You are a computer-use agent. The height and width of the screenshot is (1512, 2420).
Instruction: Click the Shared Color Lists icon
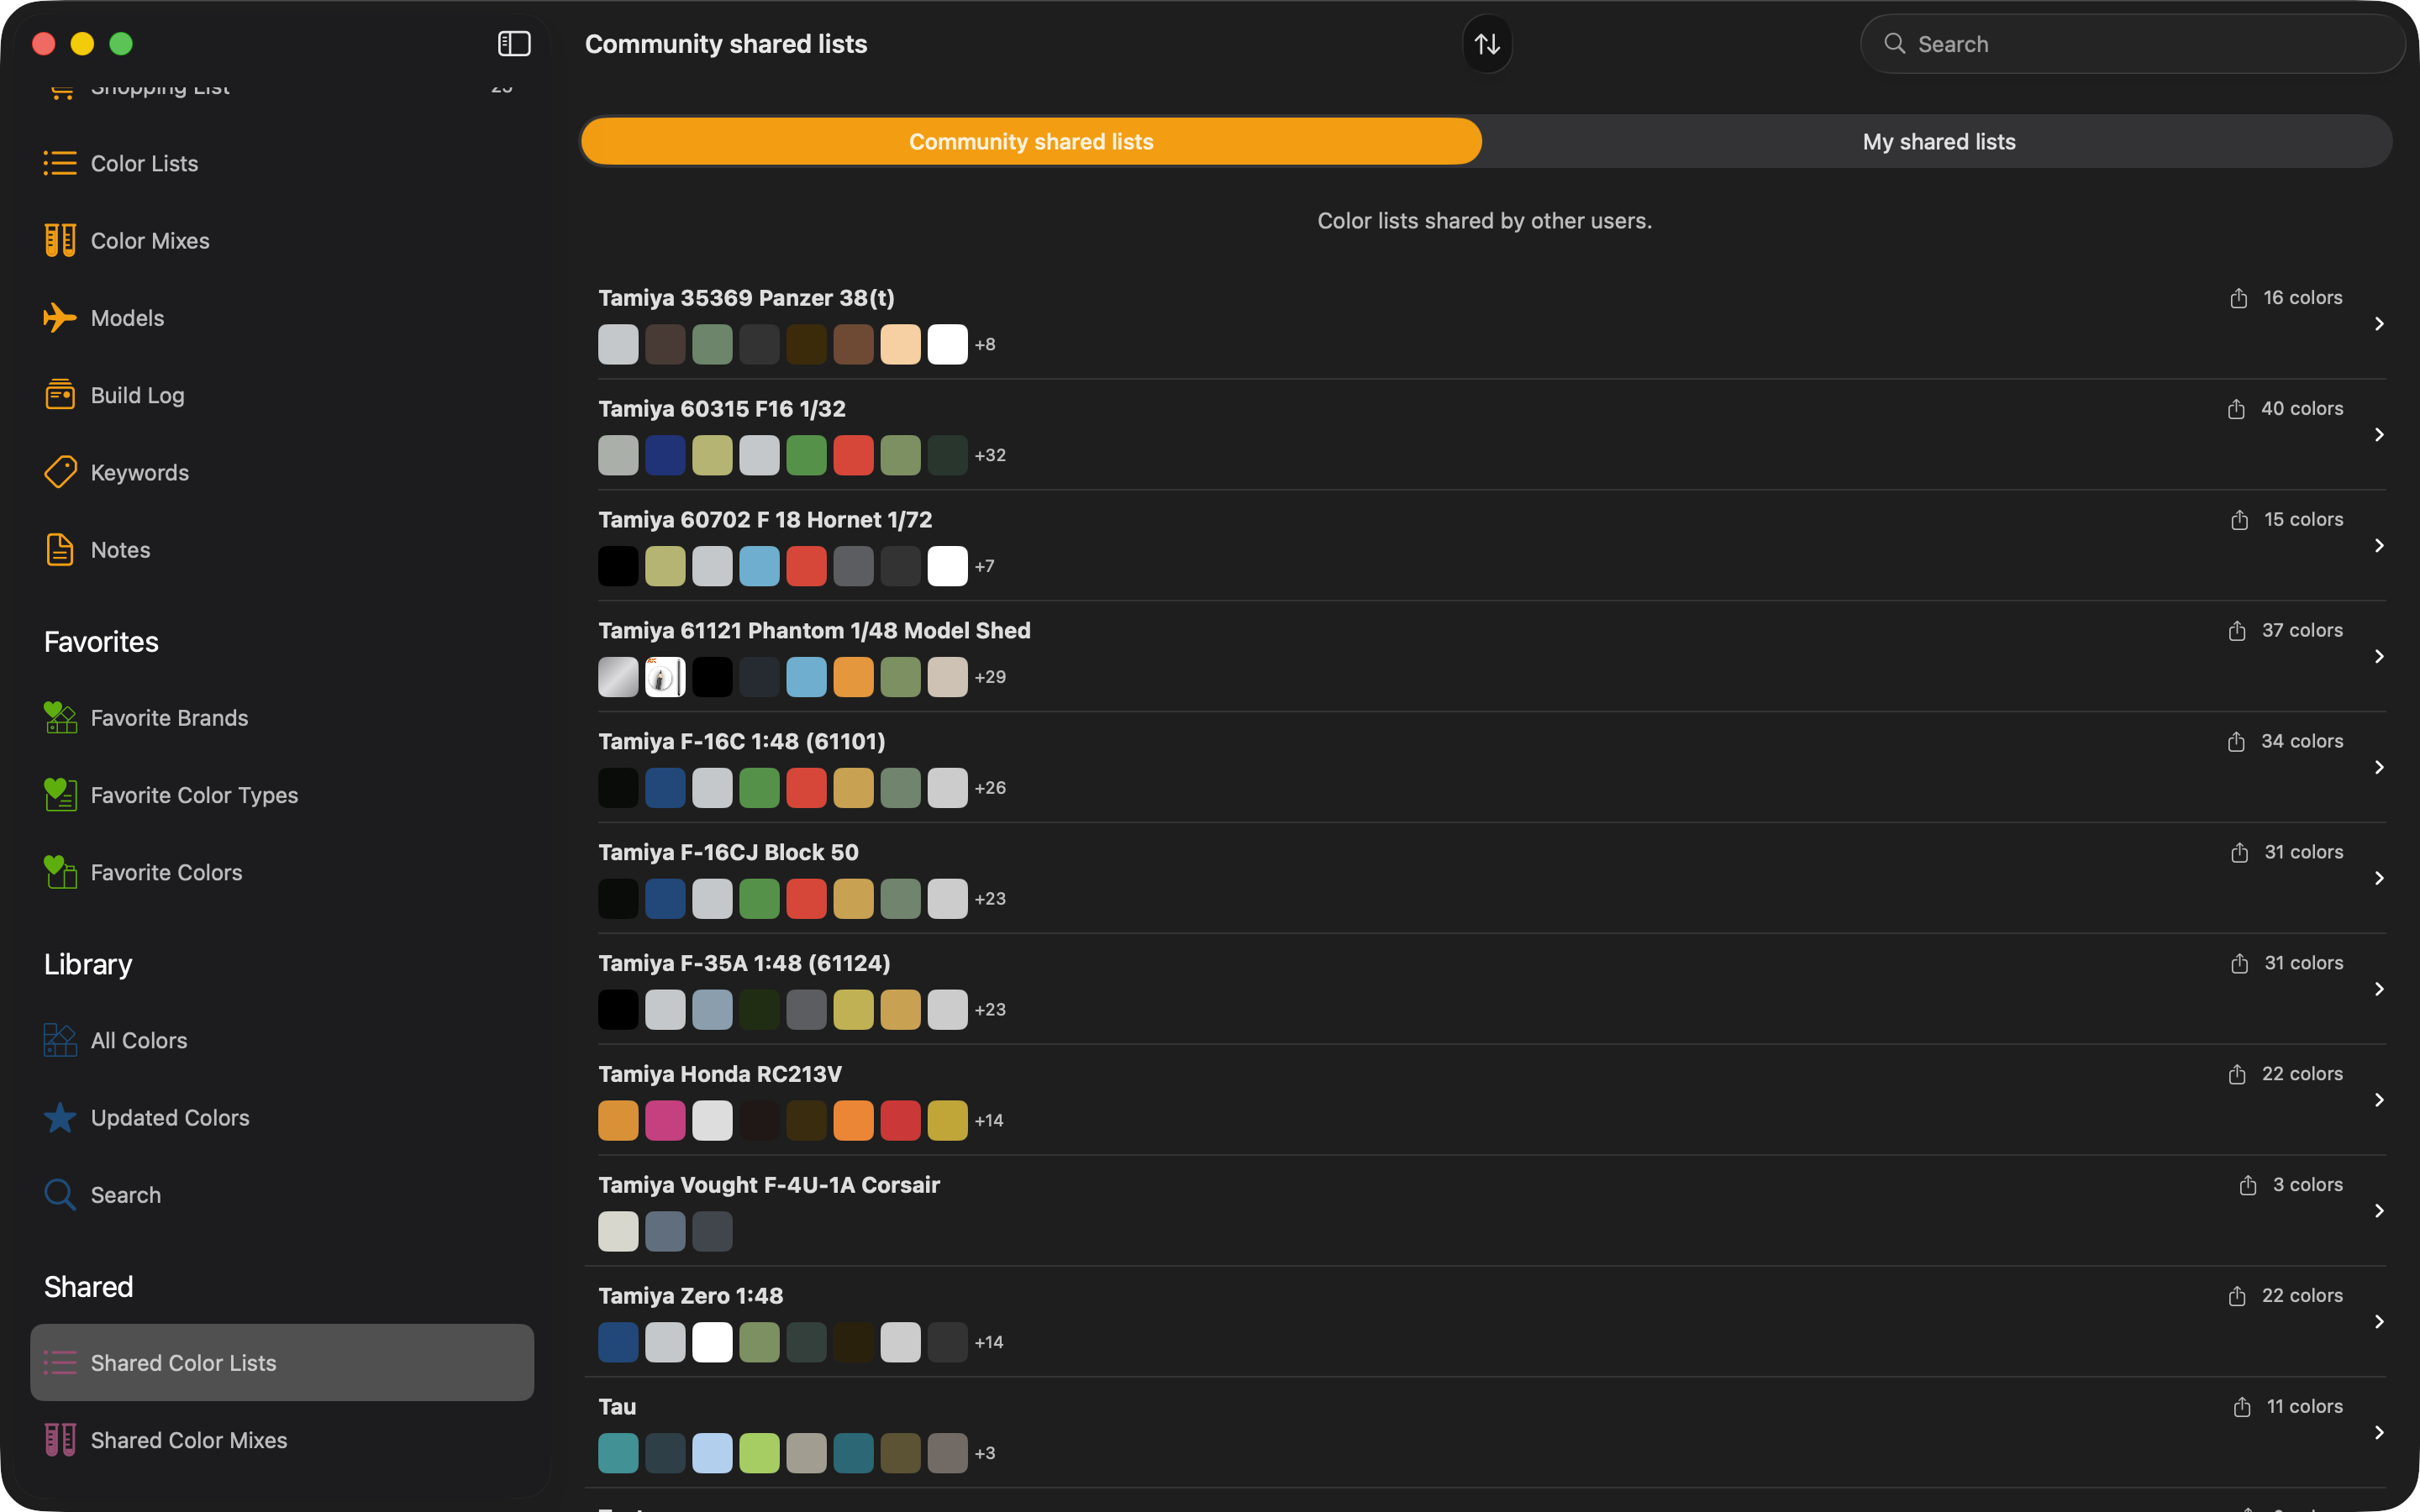tap(60, 1362)
